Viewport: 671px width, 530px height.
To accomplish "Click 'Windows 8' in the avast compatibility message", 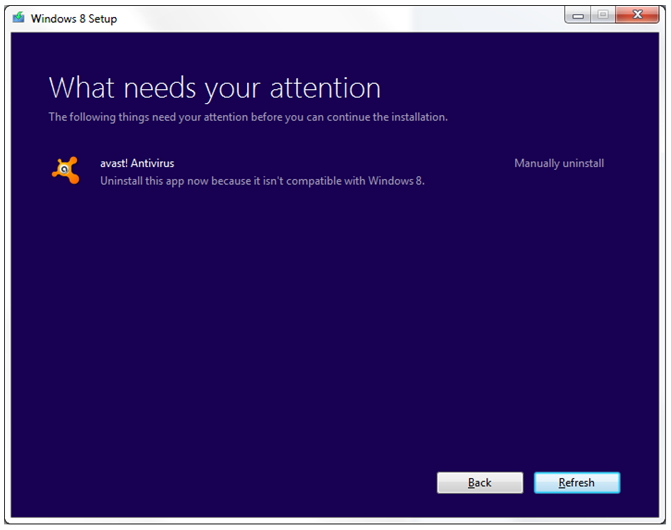I will tap(396, 181).
